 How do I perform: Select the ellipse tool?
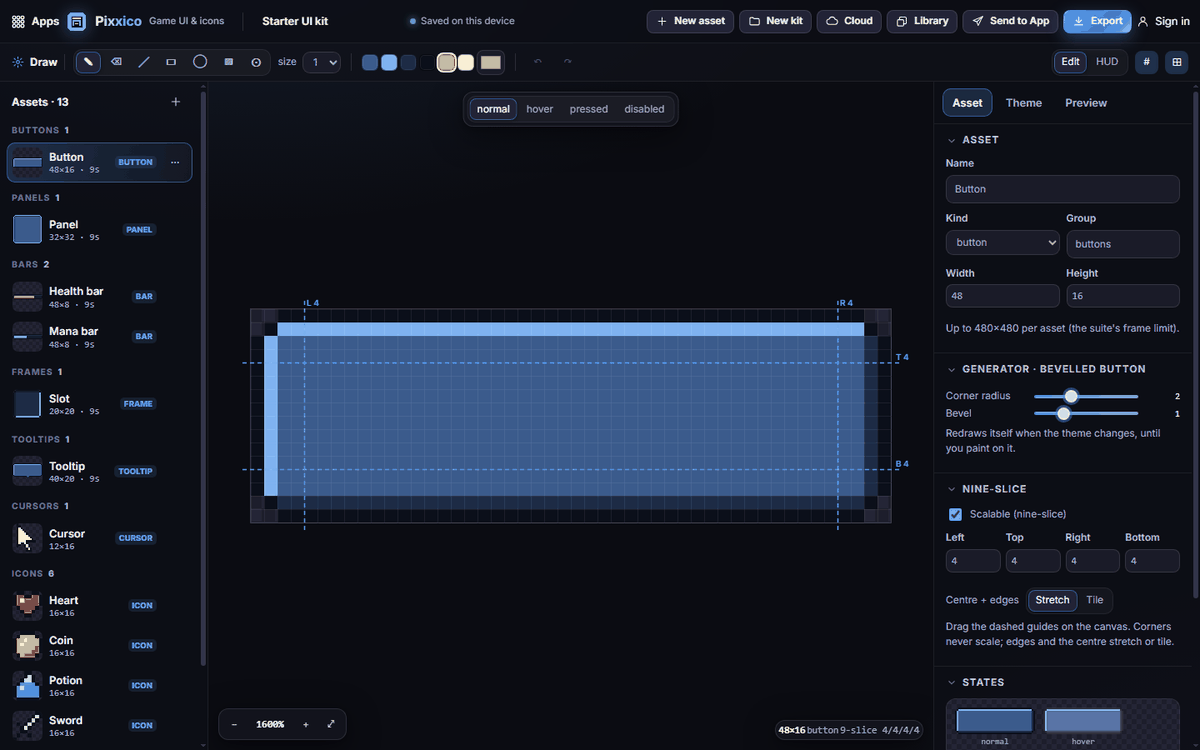pos(200,62)
